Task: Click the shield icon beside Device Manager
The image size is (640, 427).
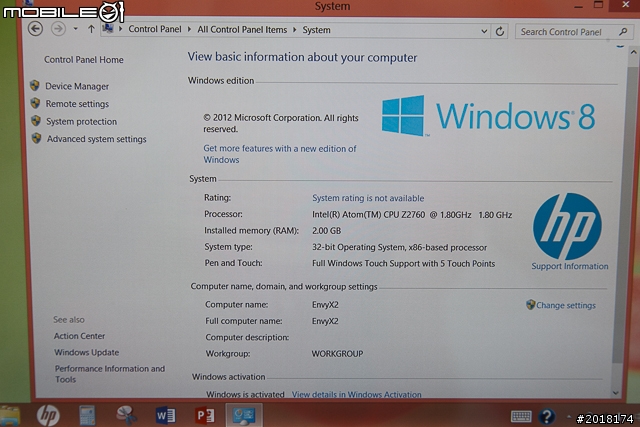Action: click(35, 85)
